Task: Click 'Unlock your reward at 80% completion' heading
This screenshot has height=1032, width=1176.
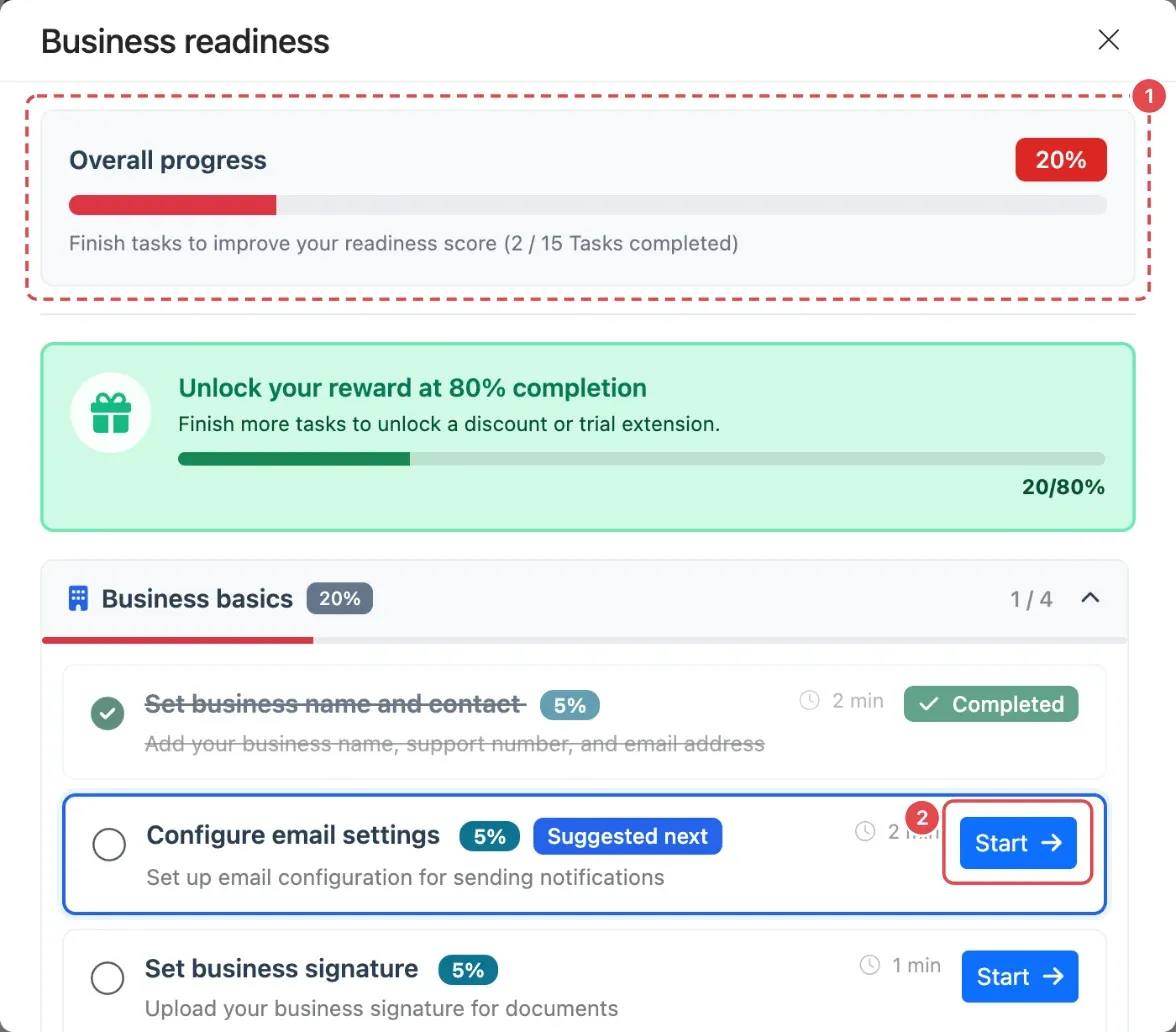Action: (412, 388)
